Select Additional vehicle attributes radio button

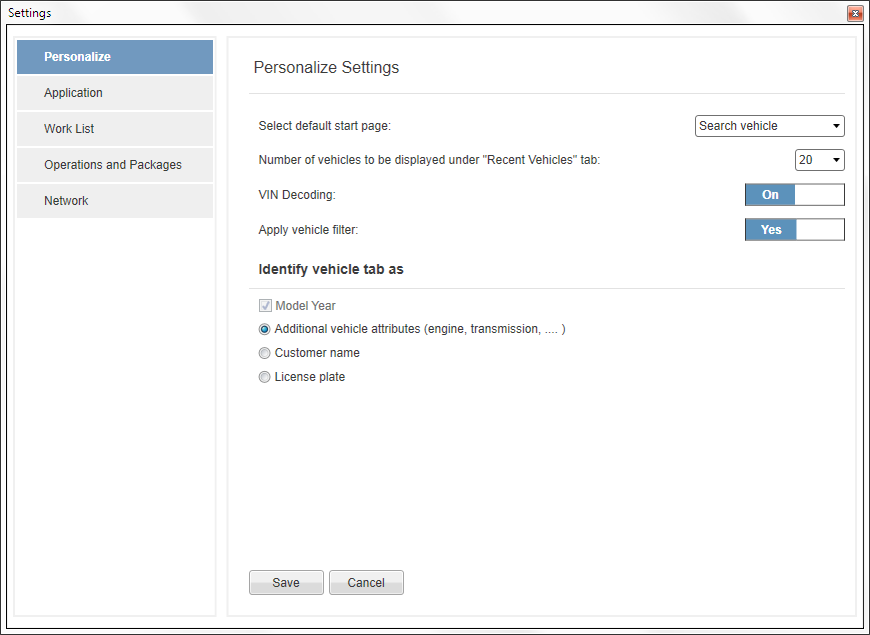pos(265,329)
